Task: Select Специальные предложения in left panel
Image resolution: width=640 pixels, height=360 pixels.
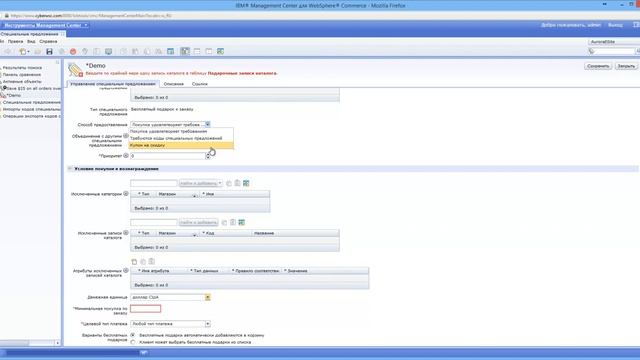Action: tap(31, 102)
